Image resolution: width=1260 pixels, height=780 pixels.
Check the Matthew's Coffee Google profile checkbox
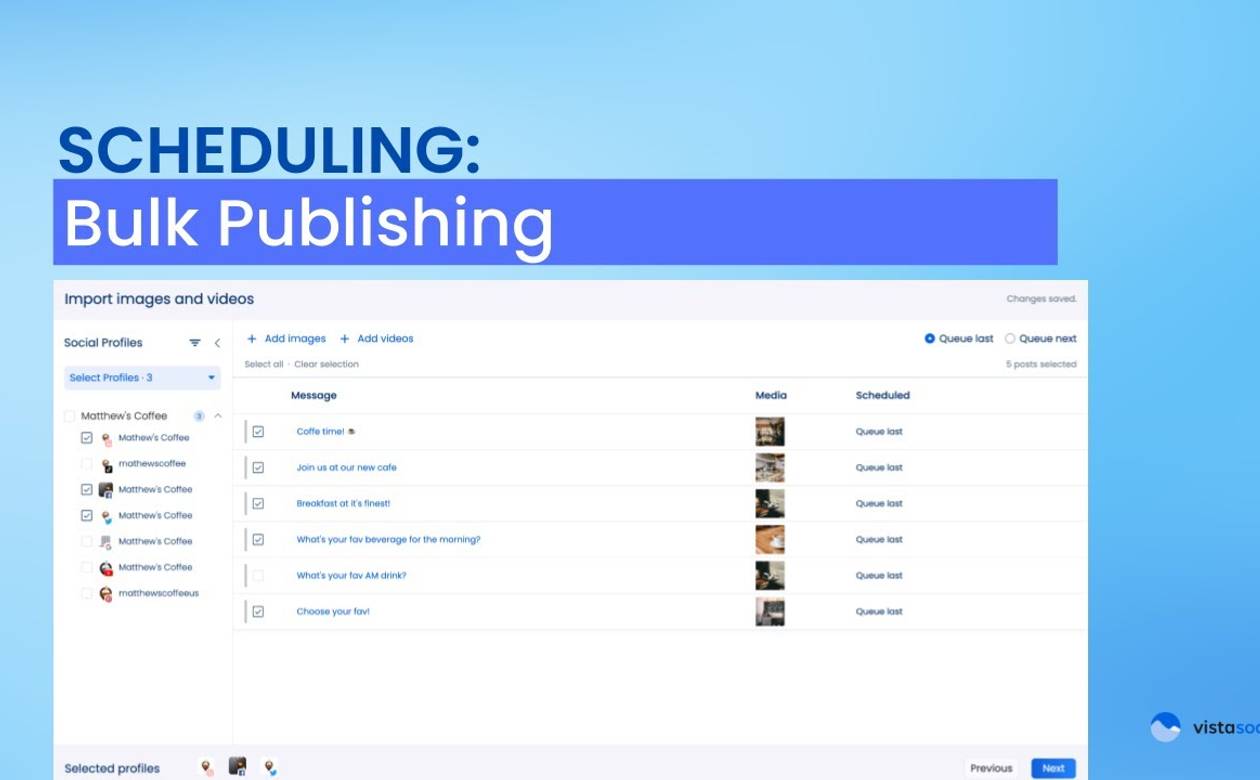point(87,542)
